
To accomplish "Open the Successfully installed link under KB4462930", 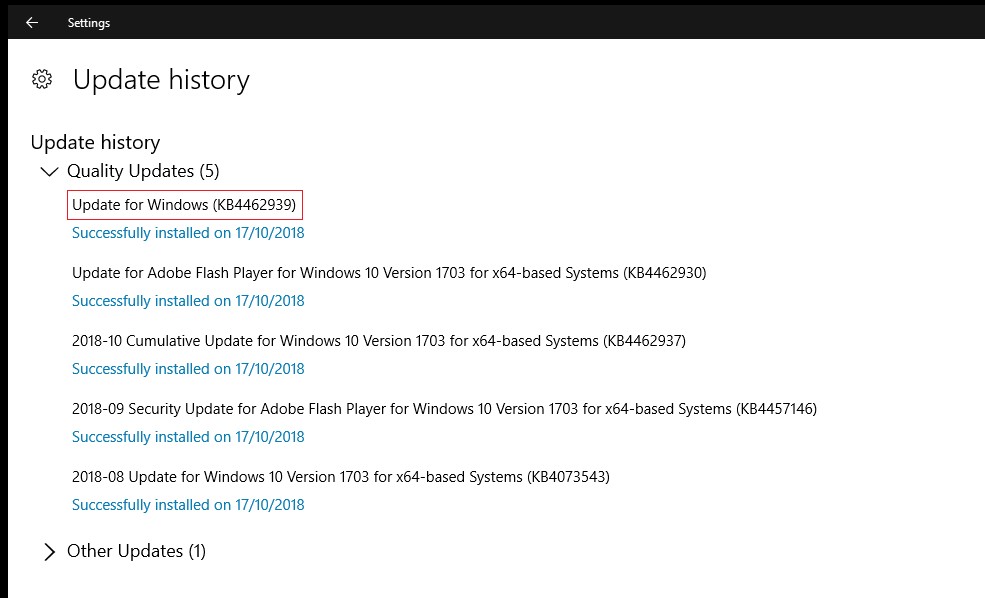I will [188, 301].
